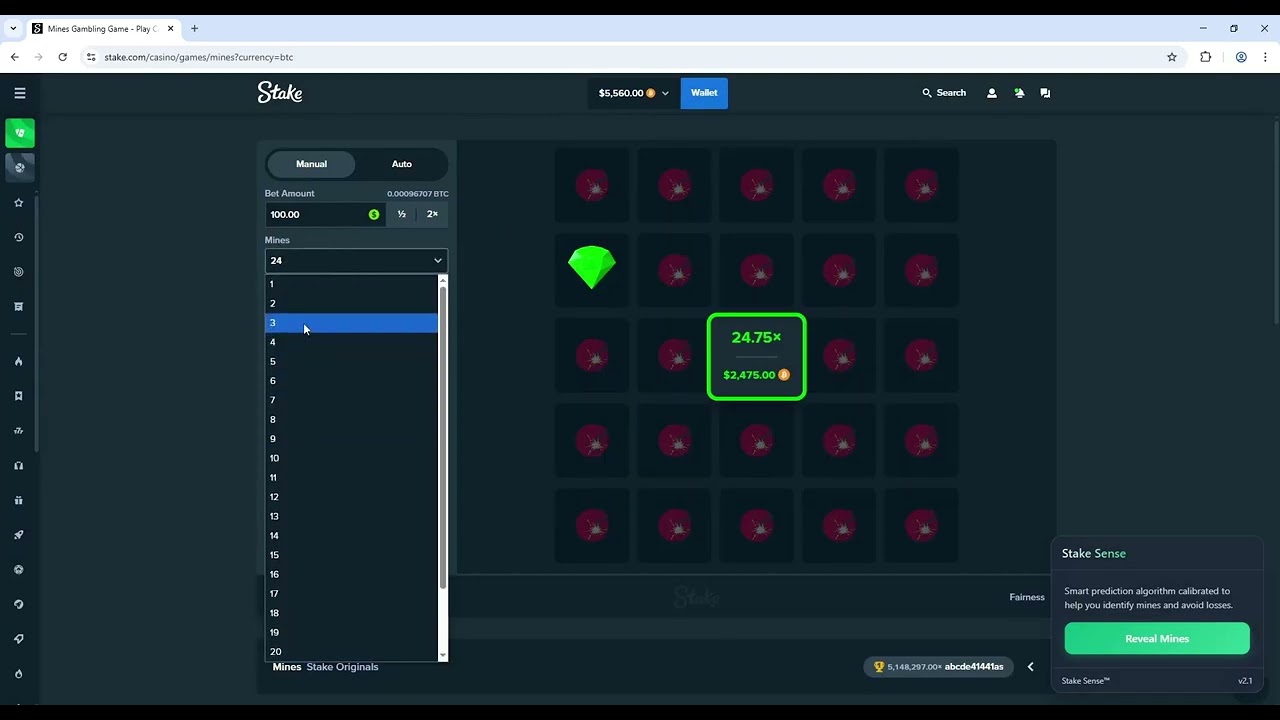Click the gift box sidebar icon
The width and height of the screenshot is (1280, 720).
19,500
